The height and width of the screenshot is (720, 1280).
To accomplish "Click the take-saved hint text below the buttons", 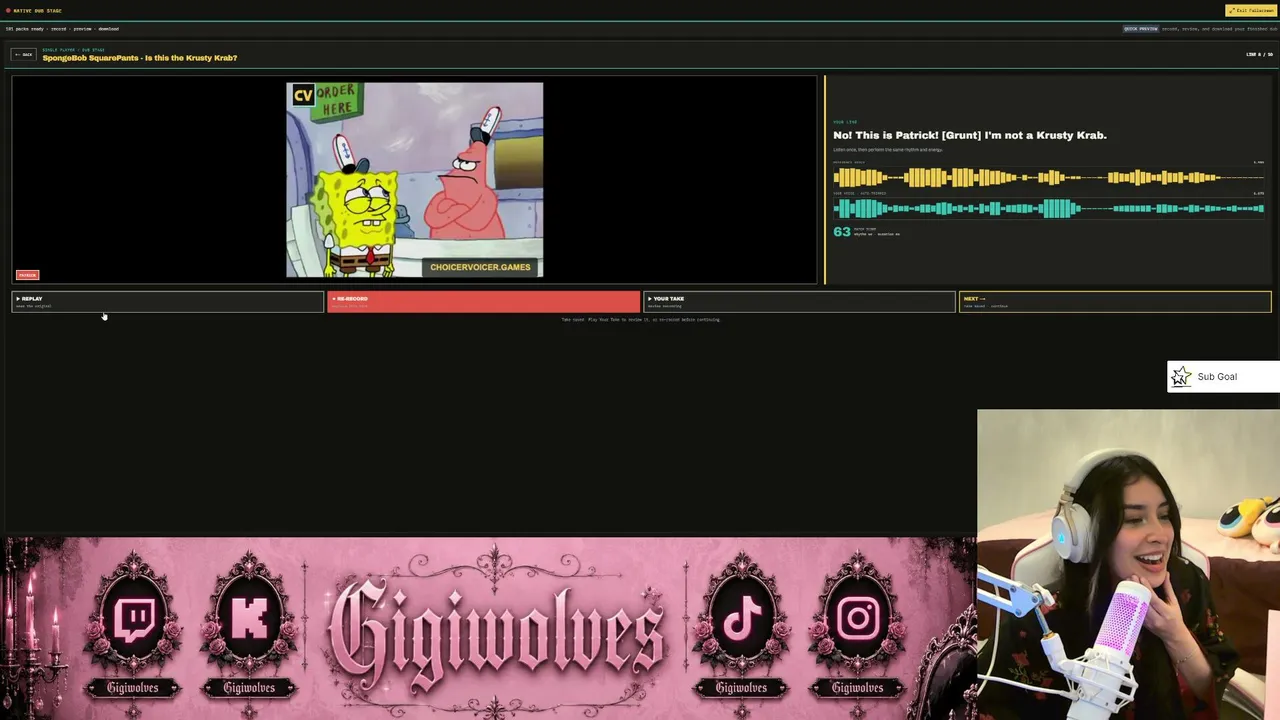I will (640, 320).
